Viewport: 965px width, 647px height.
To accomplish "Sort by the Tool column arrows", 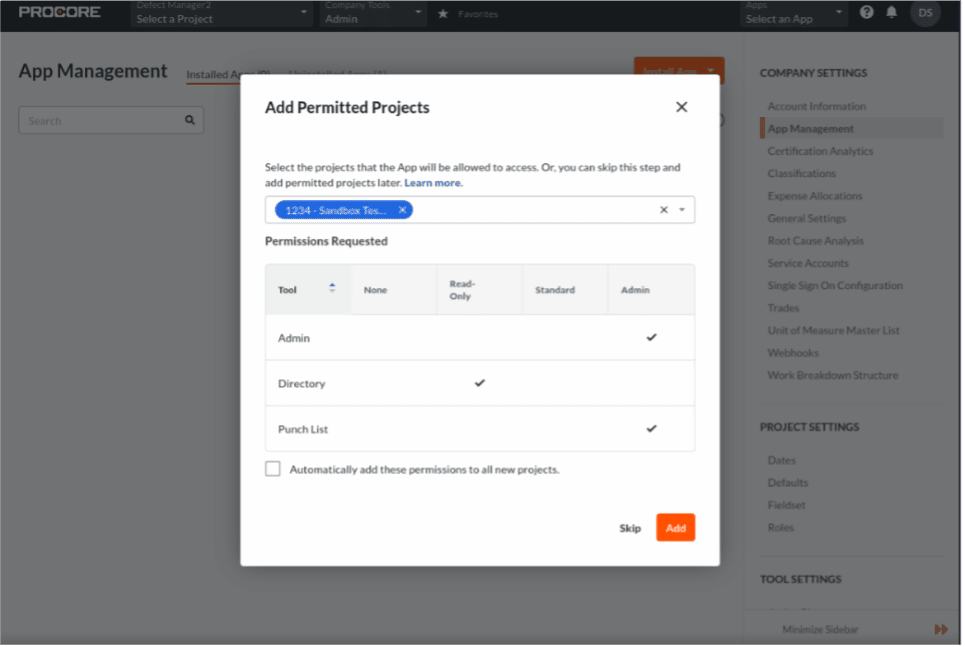I will click(x=333, y=288).
